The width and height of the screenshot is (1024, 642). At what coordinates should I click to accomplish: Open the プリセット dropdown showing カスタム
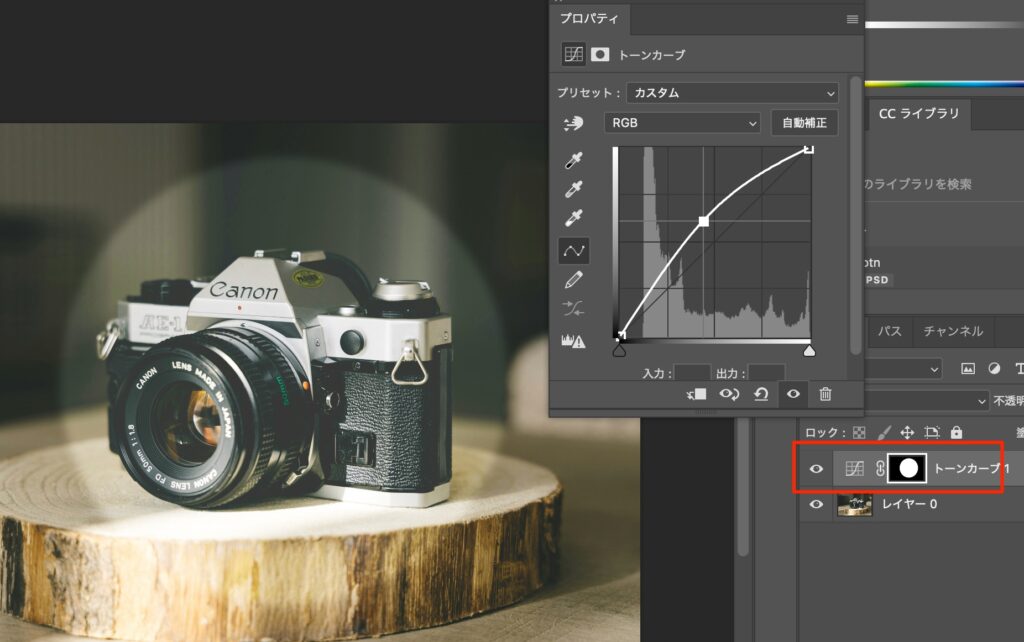733,93
